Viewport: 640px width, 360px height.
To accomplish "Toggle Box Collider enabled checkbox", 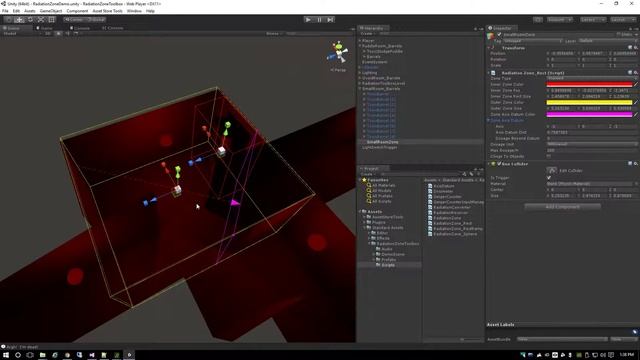I will pos(499,164).
